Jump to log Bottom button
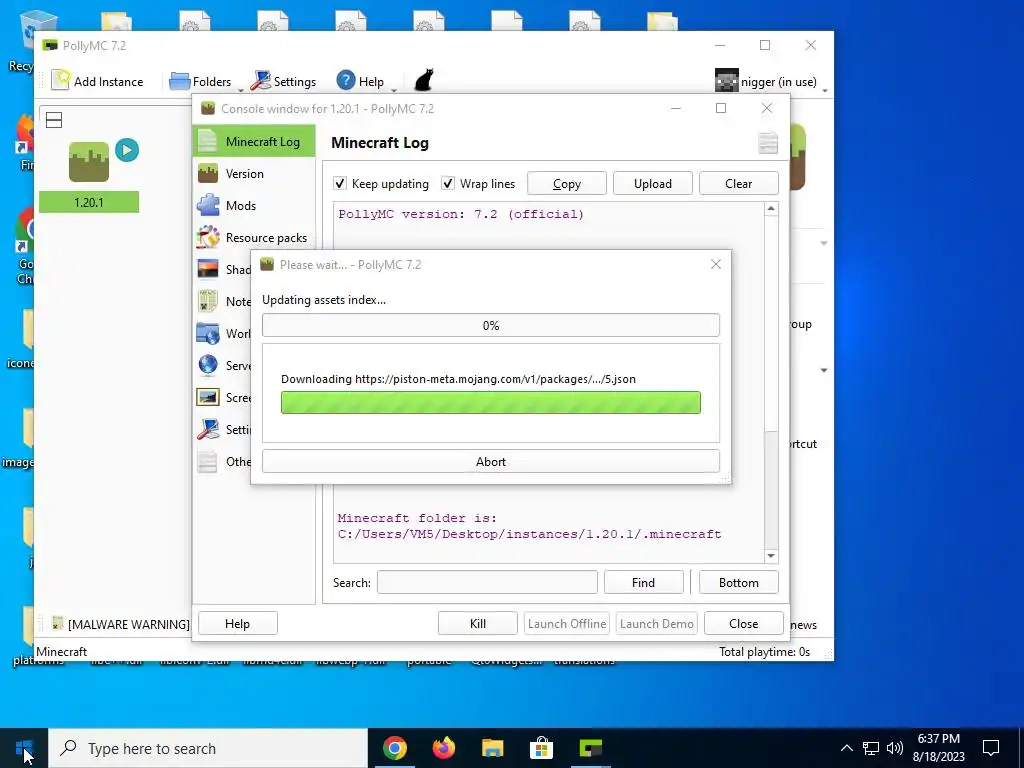The width and height of the screenshot is (1024, 768). click(x=739, y=583)
